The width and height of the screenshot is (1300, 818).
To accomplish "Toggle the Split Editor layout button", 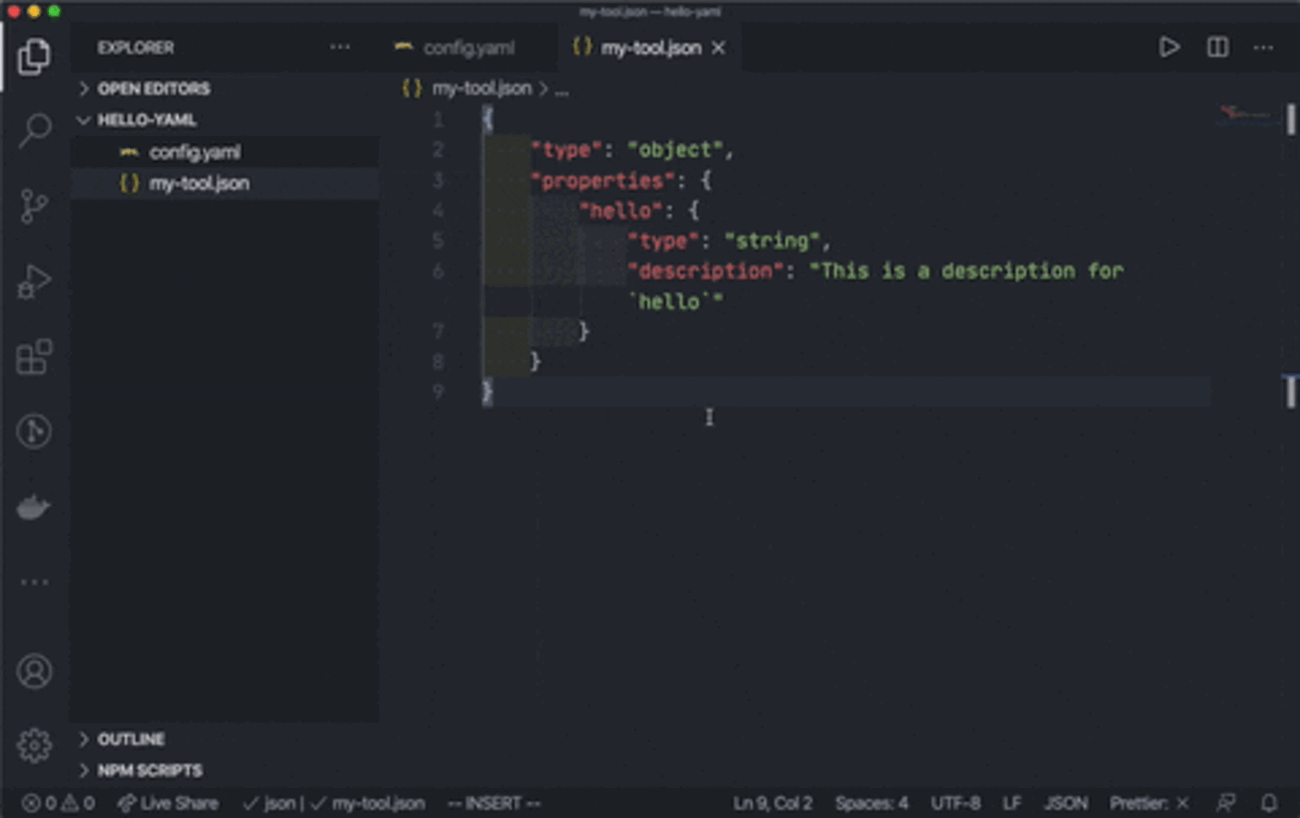I will pos(1217,47).
